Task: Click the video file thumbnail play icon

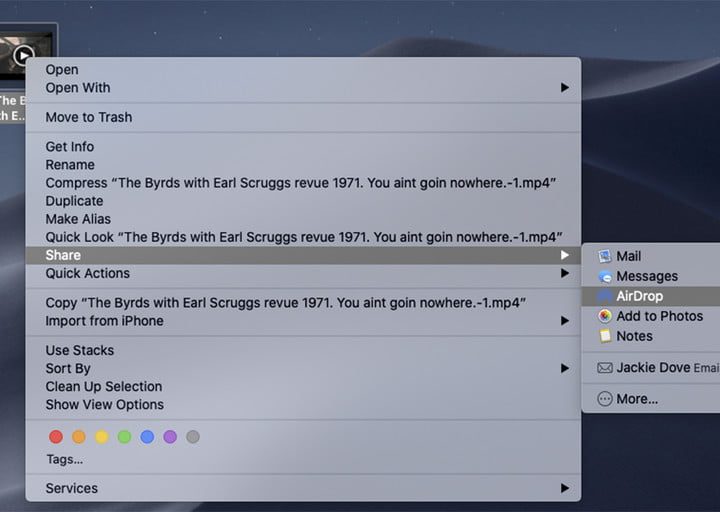Action: point(25,55)
